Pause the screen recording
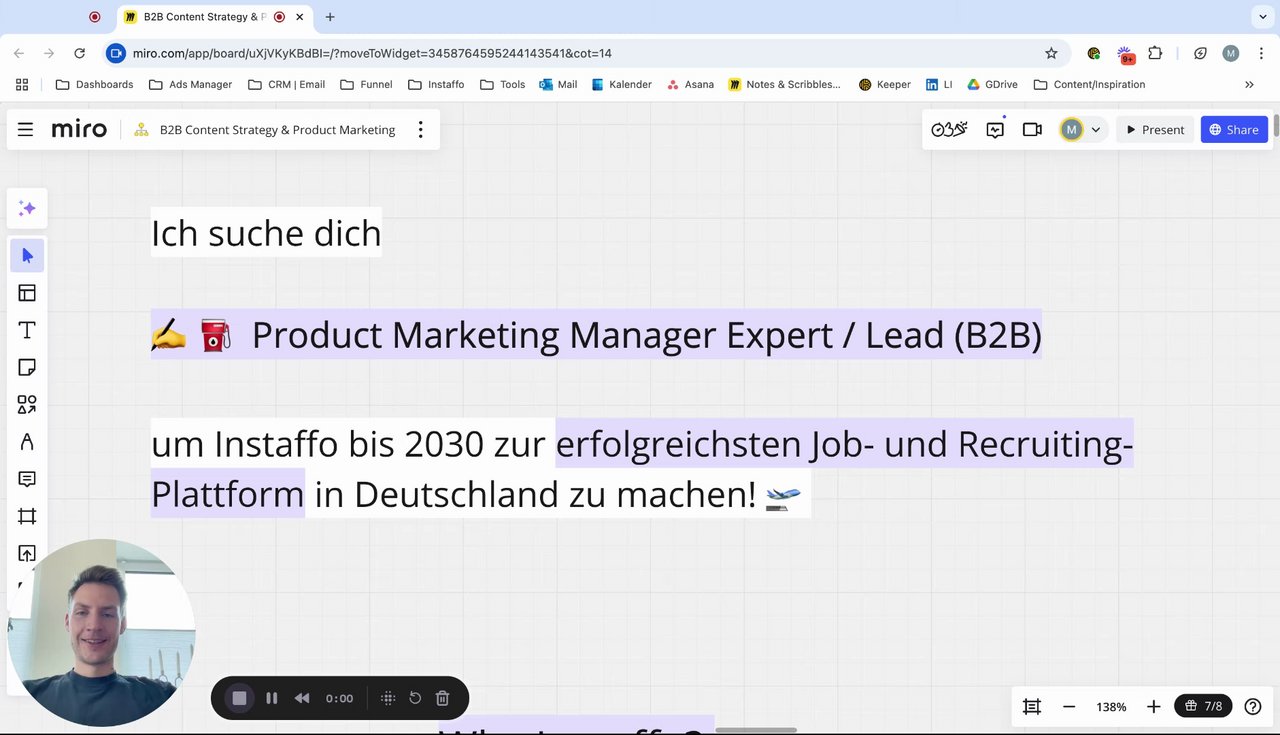1280x735 pixels. (x=271, y=698)
